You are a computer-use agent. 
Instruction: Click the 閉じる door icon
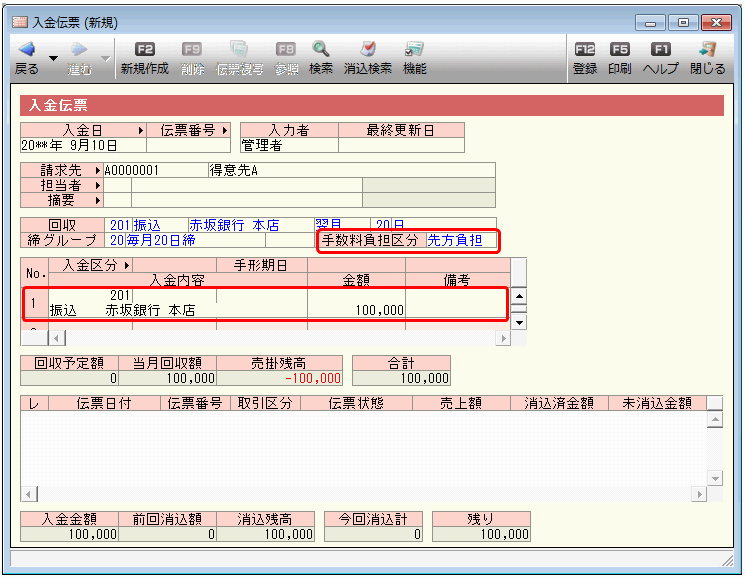[x=707, y=49]
